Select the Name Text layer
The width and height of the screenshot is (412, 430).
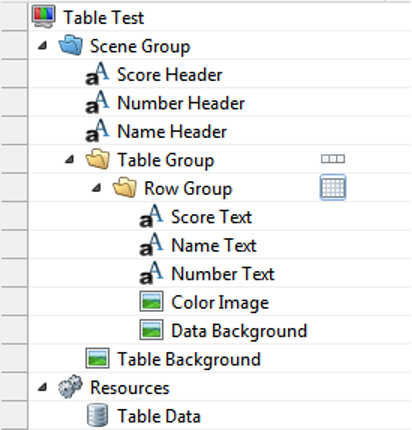214,245
